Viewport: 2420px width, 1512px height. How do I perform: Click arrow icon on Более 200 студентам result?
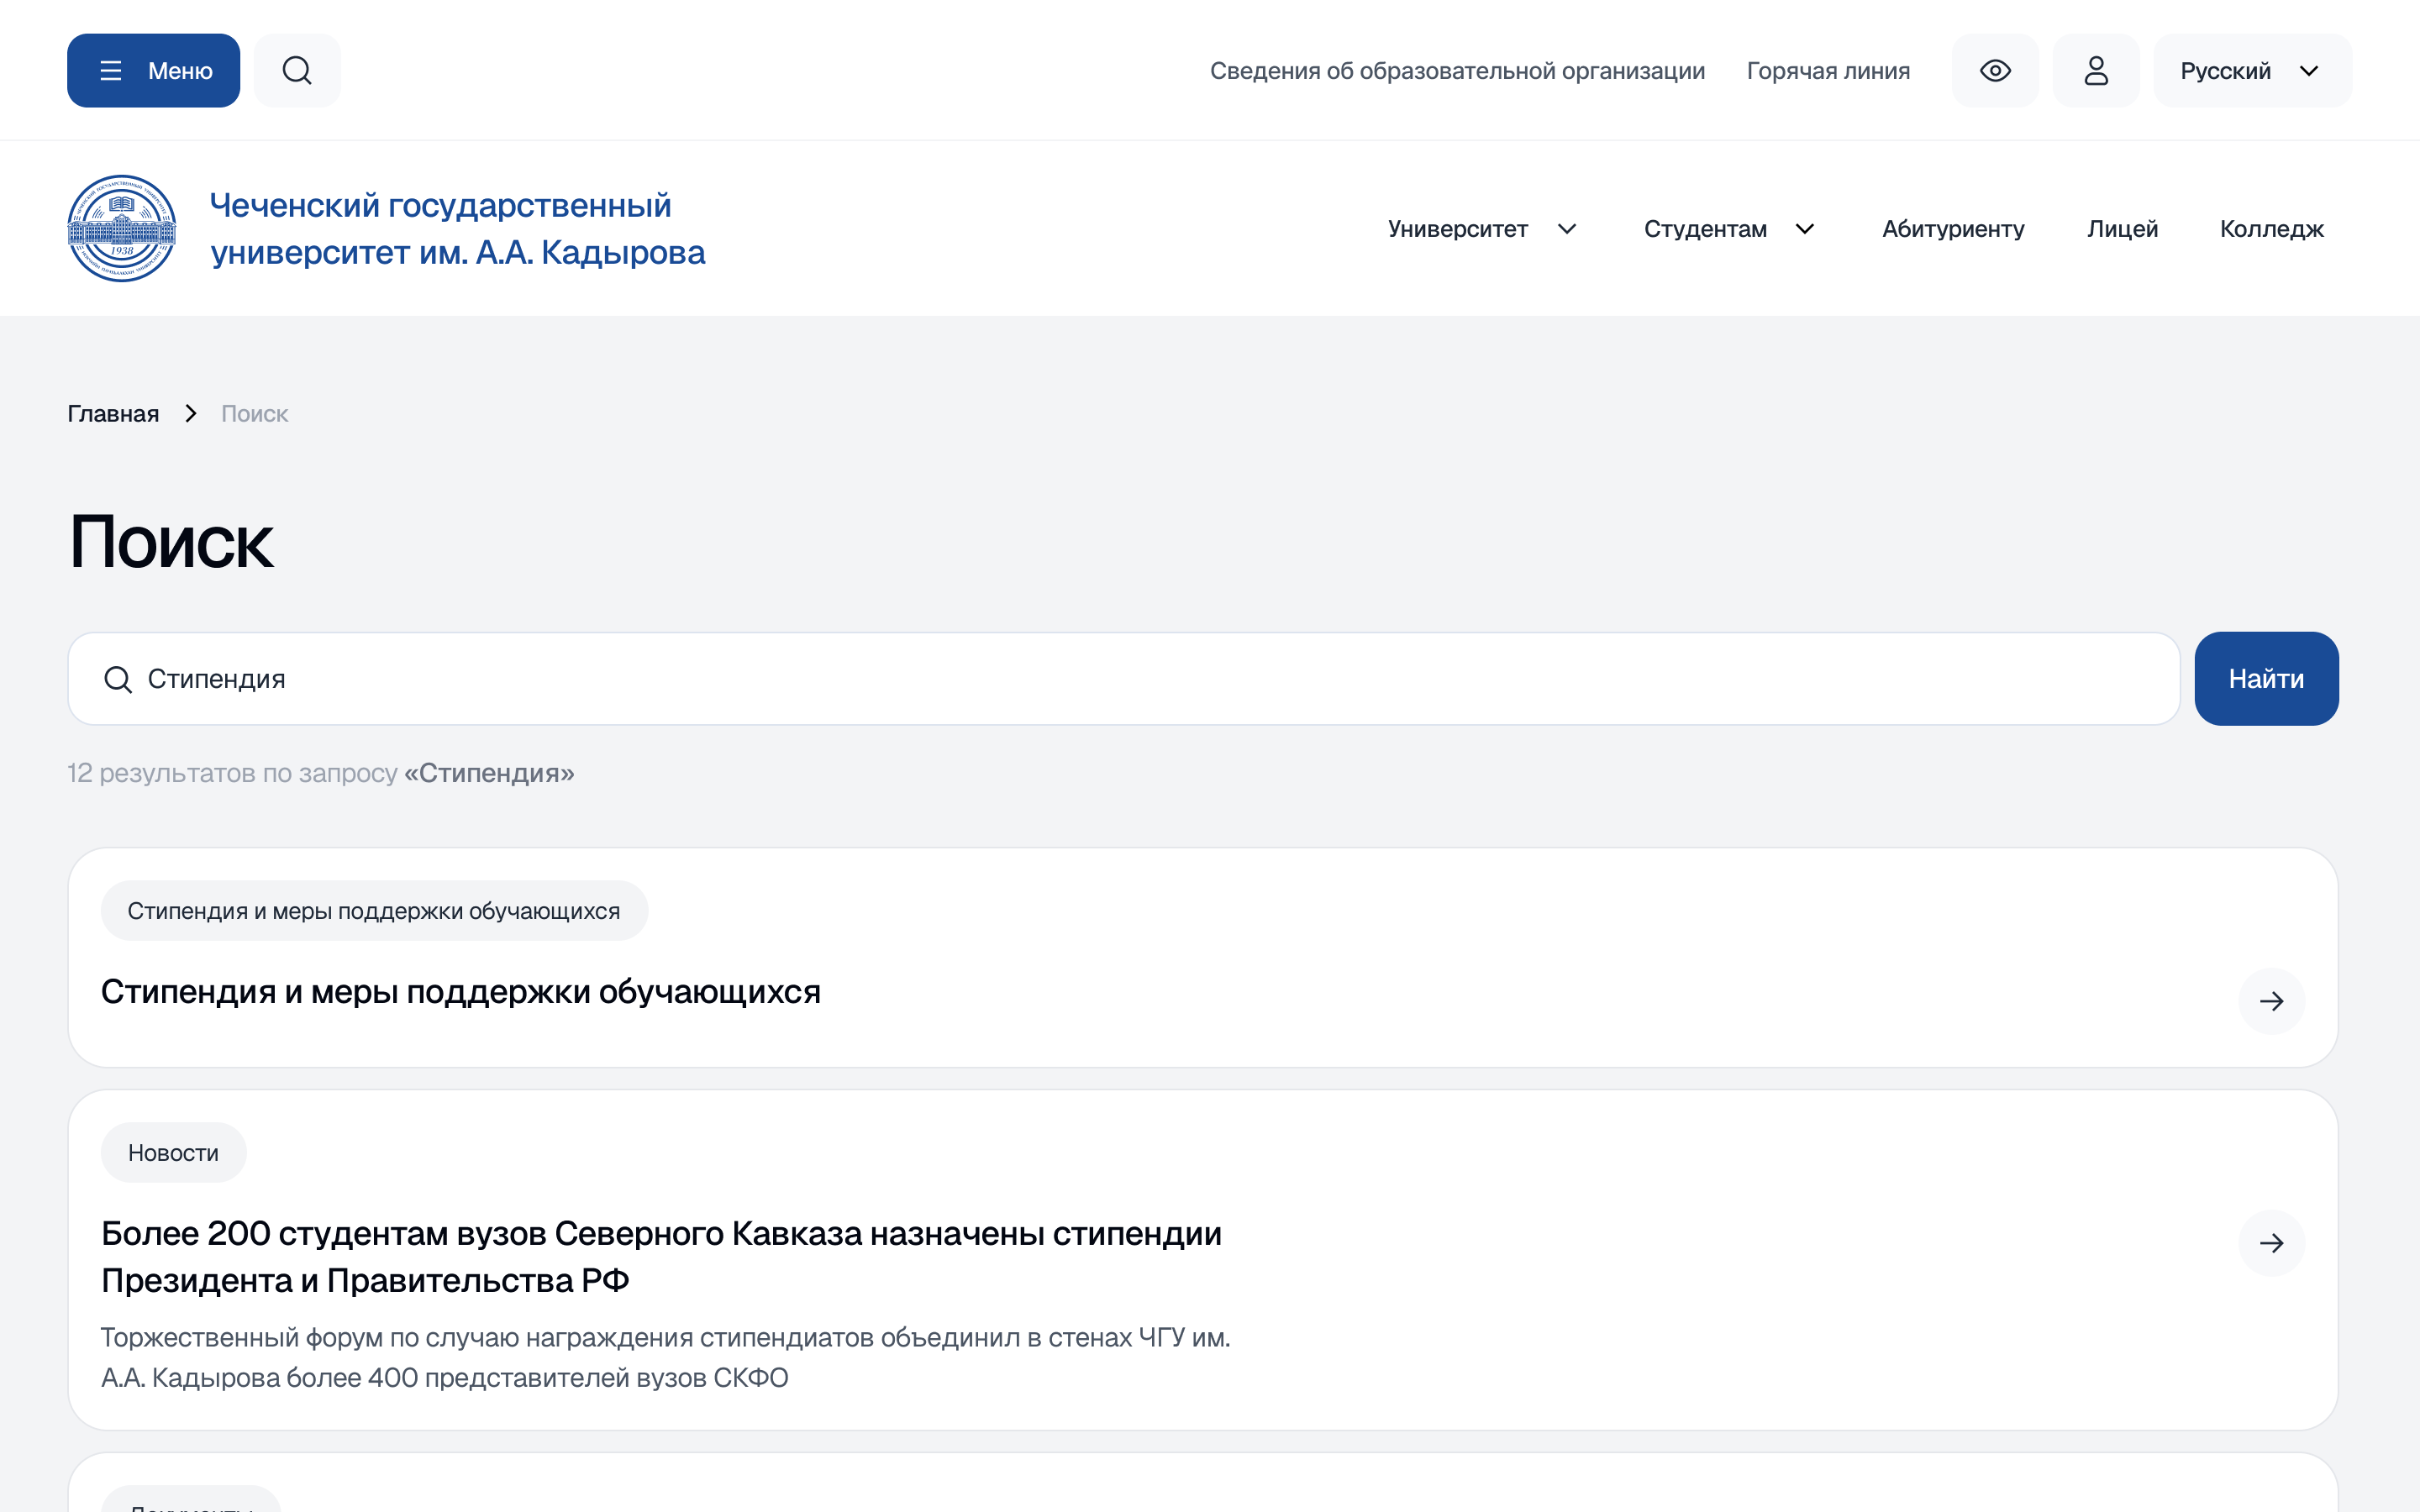2271,1243
